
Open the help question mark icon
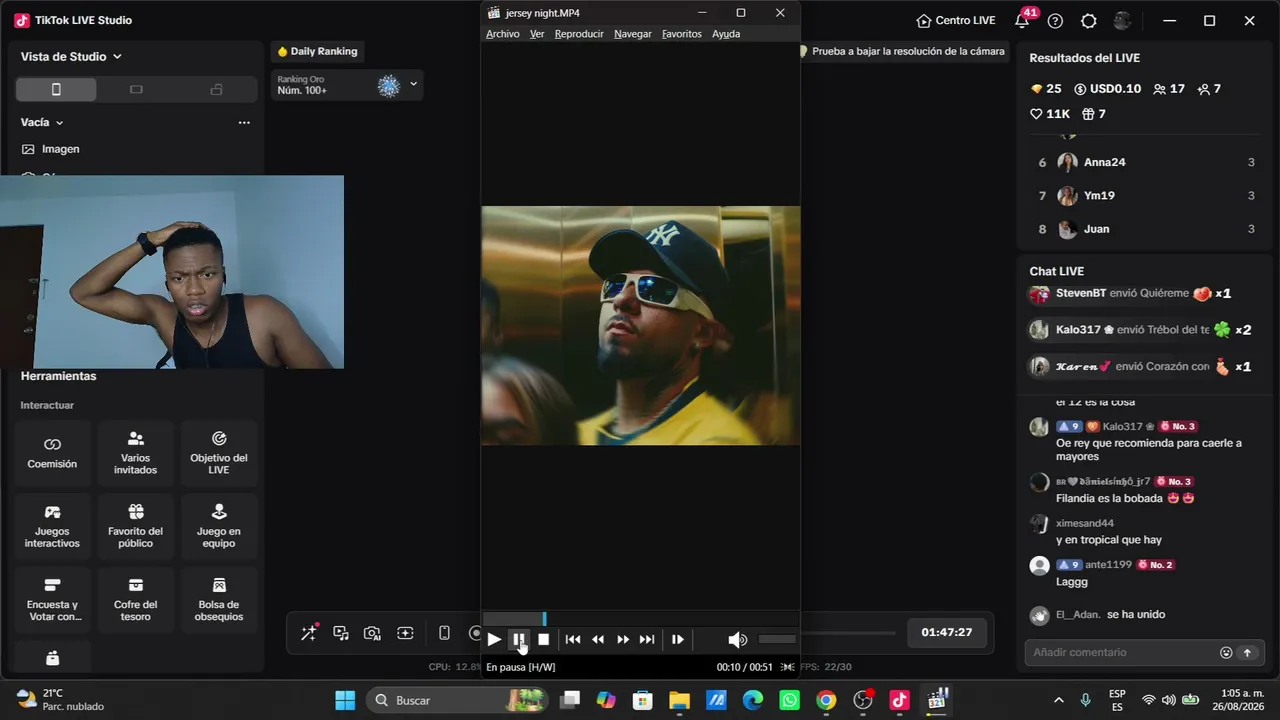(x=1055, y=21)
